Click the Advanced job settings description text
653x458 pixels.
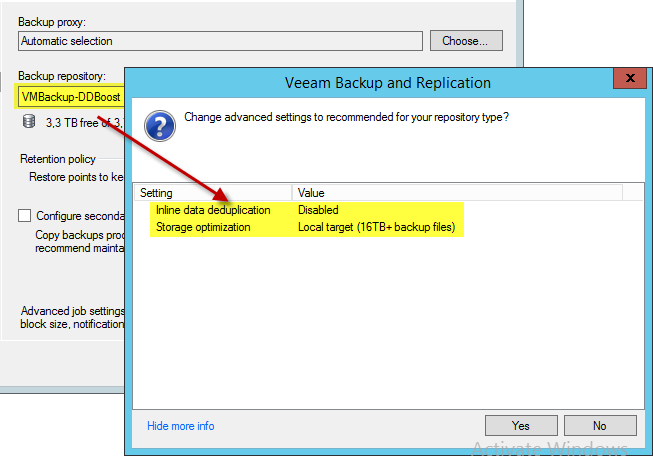70,317
